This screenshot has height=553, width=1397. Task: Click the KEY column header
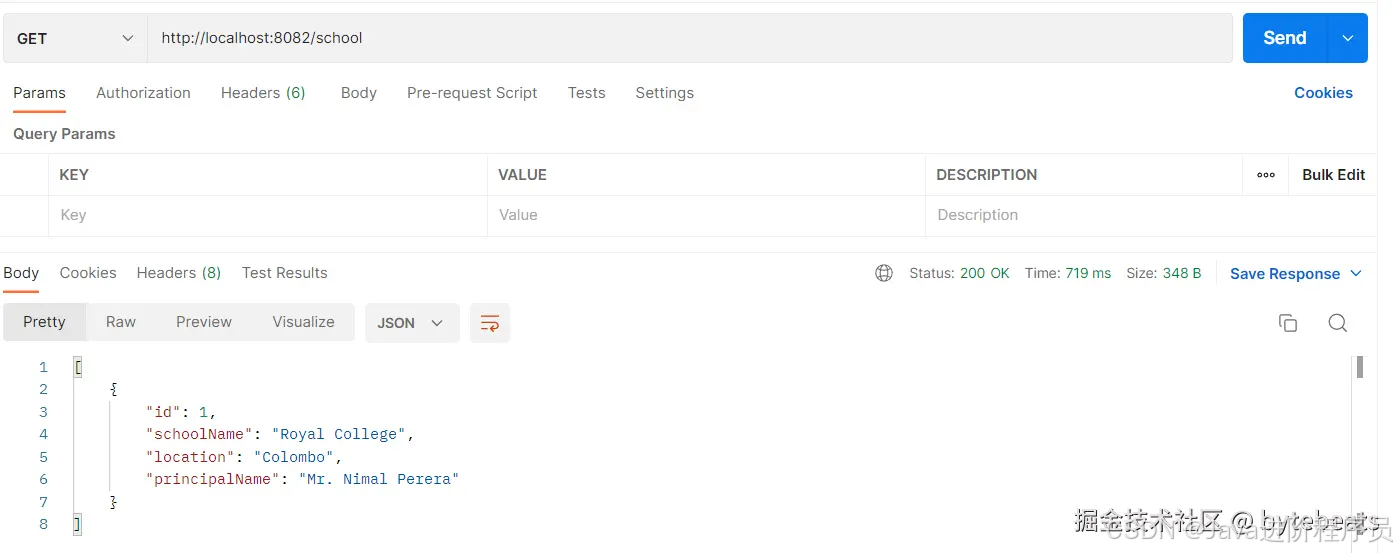(74, 175)
